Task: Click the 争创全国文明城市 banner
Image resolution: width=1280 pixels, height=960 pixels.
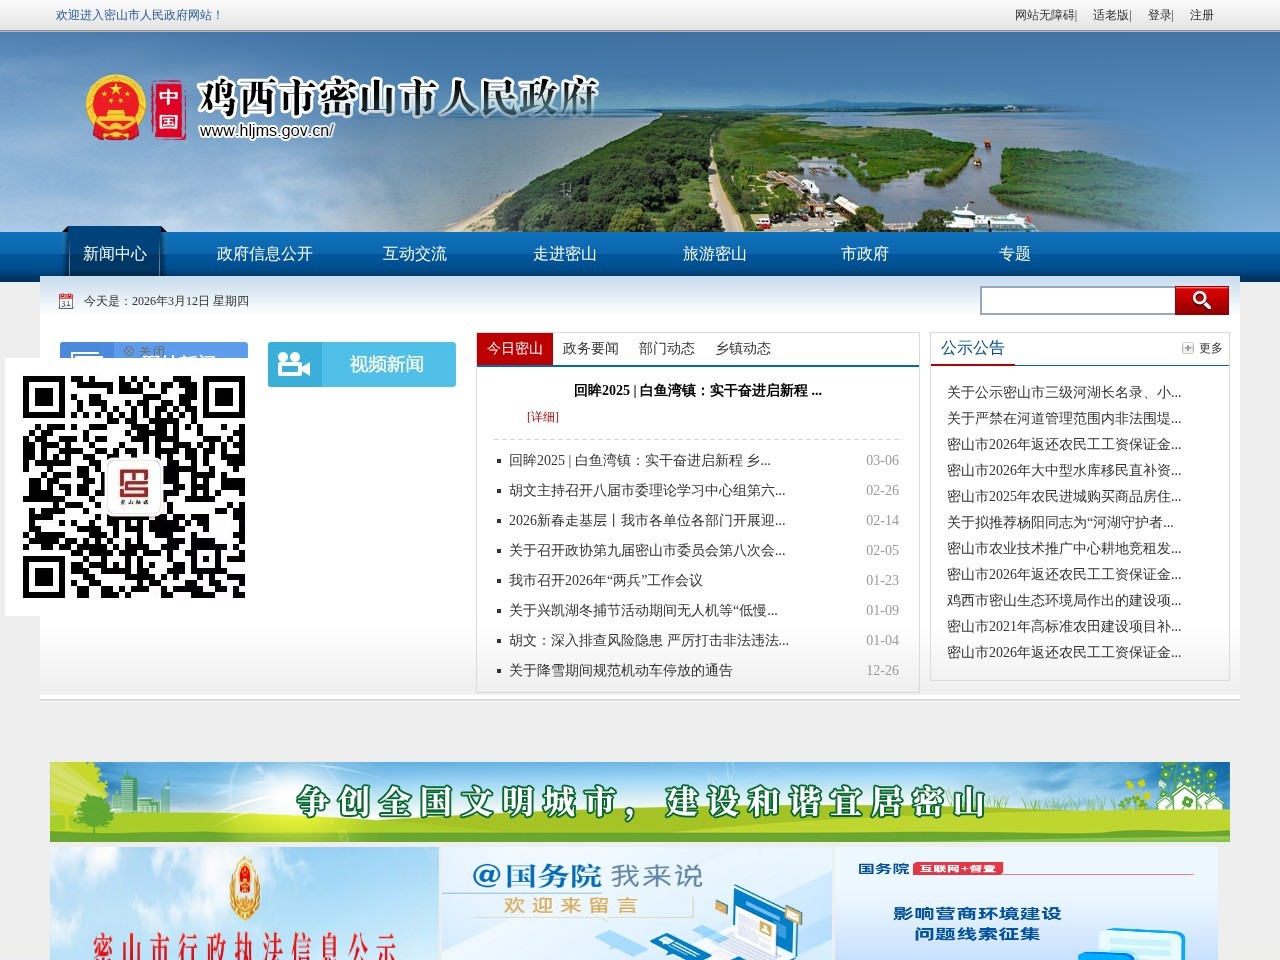Action: click(640, 802)
